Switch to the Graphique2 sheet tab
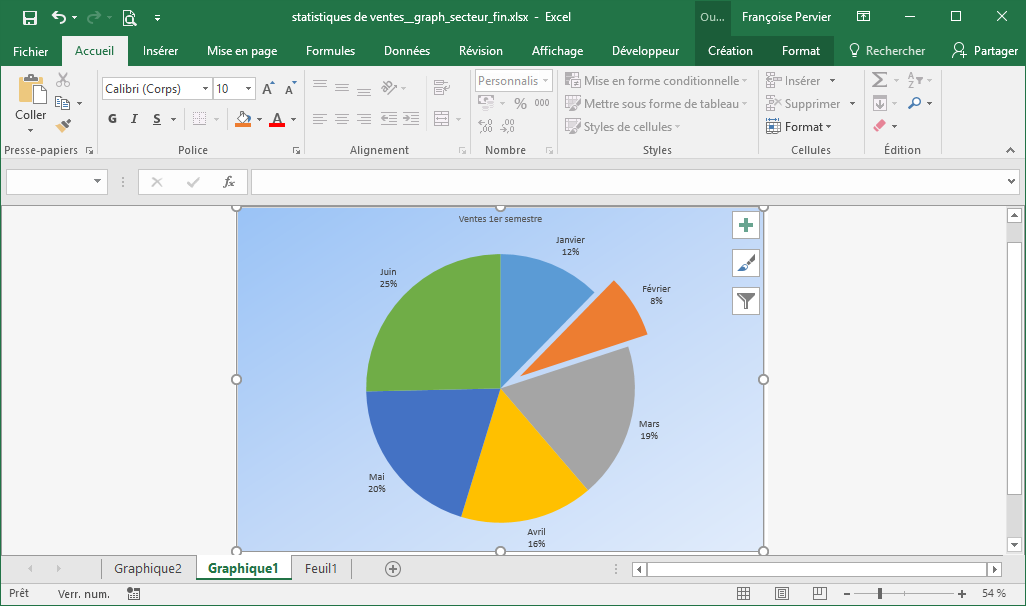This screenshot has width=1026, height=606. [x=148, y=569]
